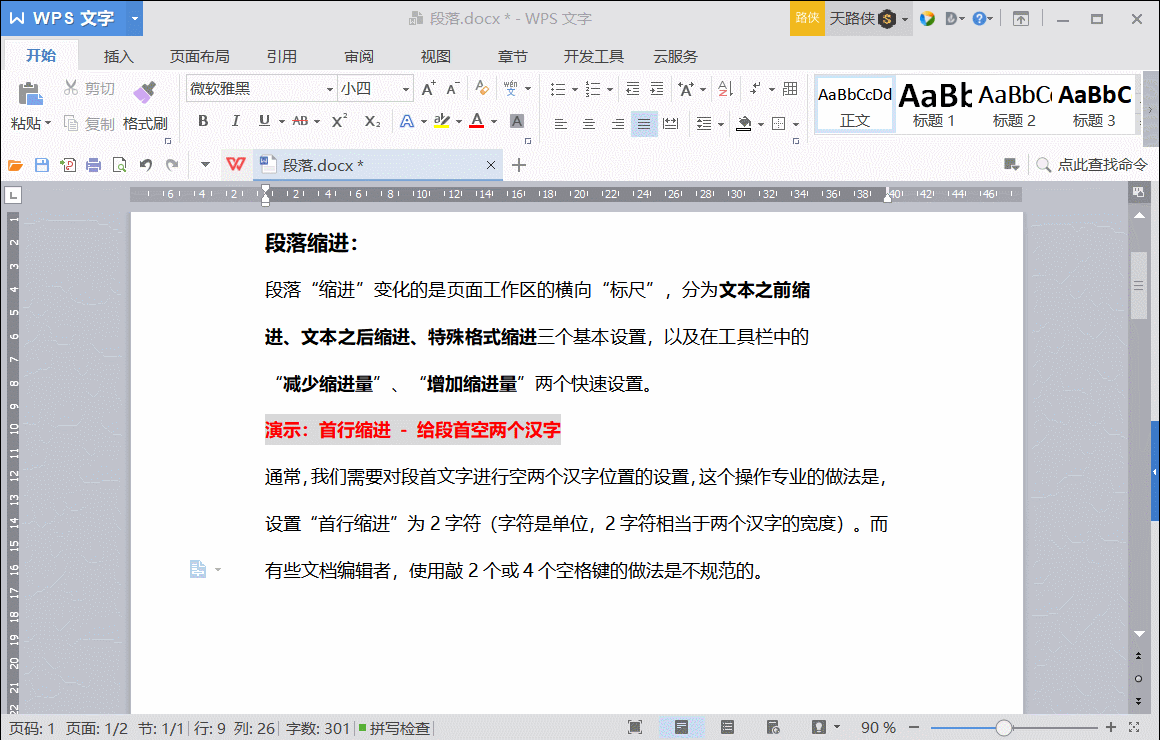Toggle bold formatting
Viewport: 1160px width, 740px height.
pyautogui.click(x=203, y=121)
